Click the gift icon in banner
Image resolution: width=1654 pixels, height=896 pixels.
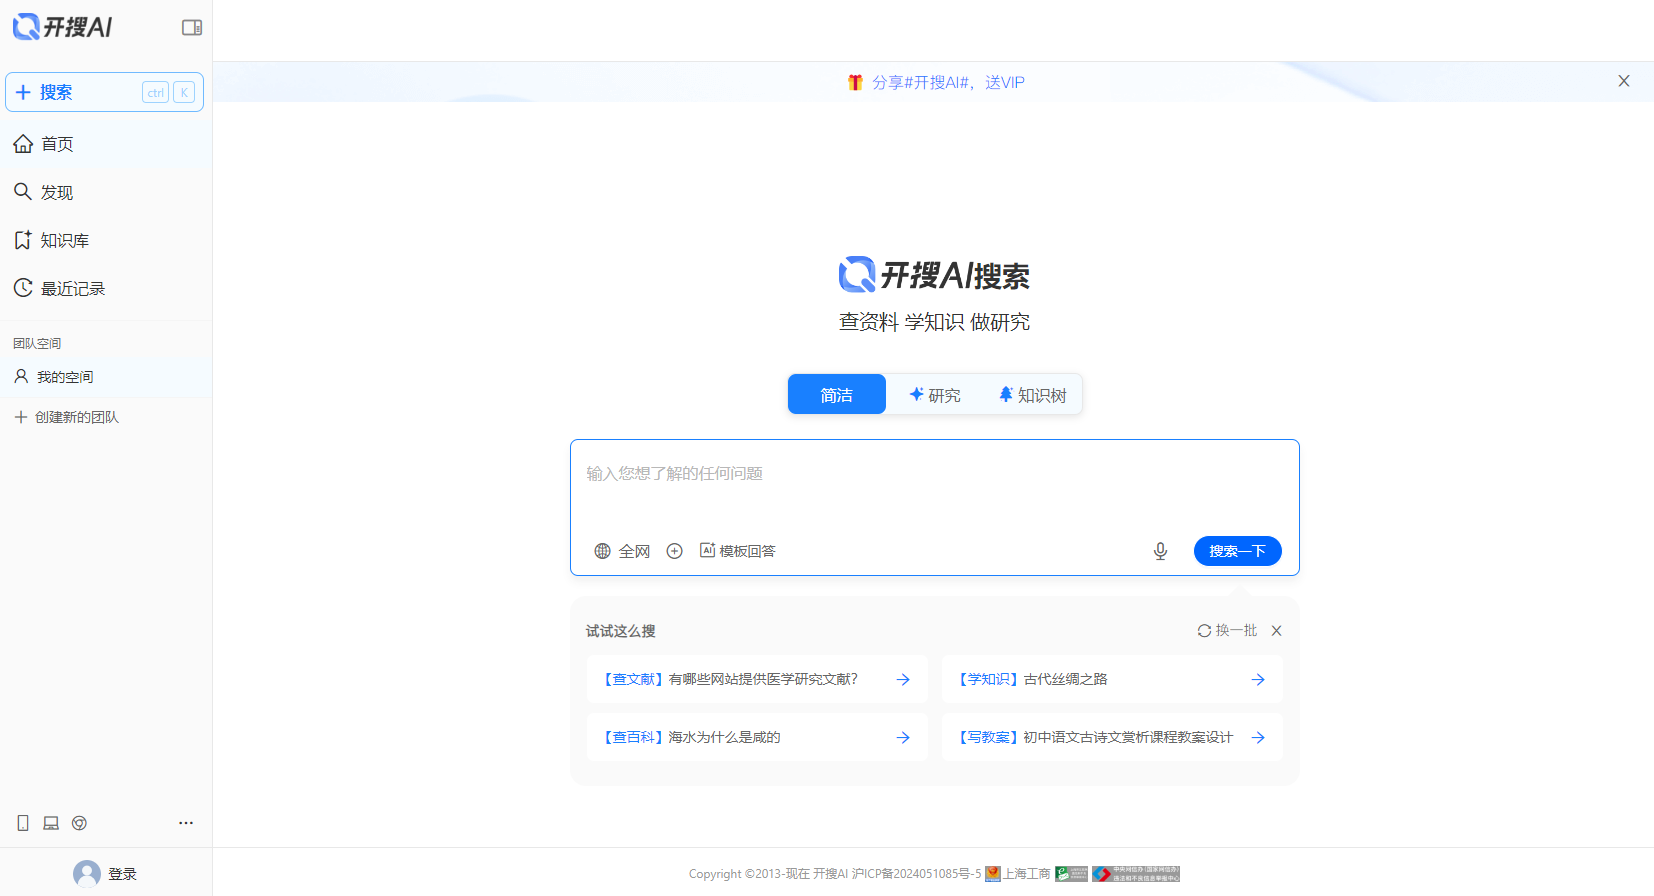pyautogui.click(x=855, y=82)
